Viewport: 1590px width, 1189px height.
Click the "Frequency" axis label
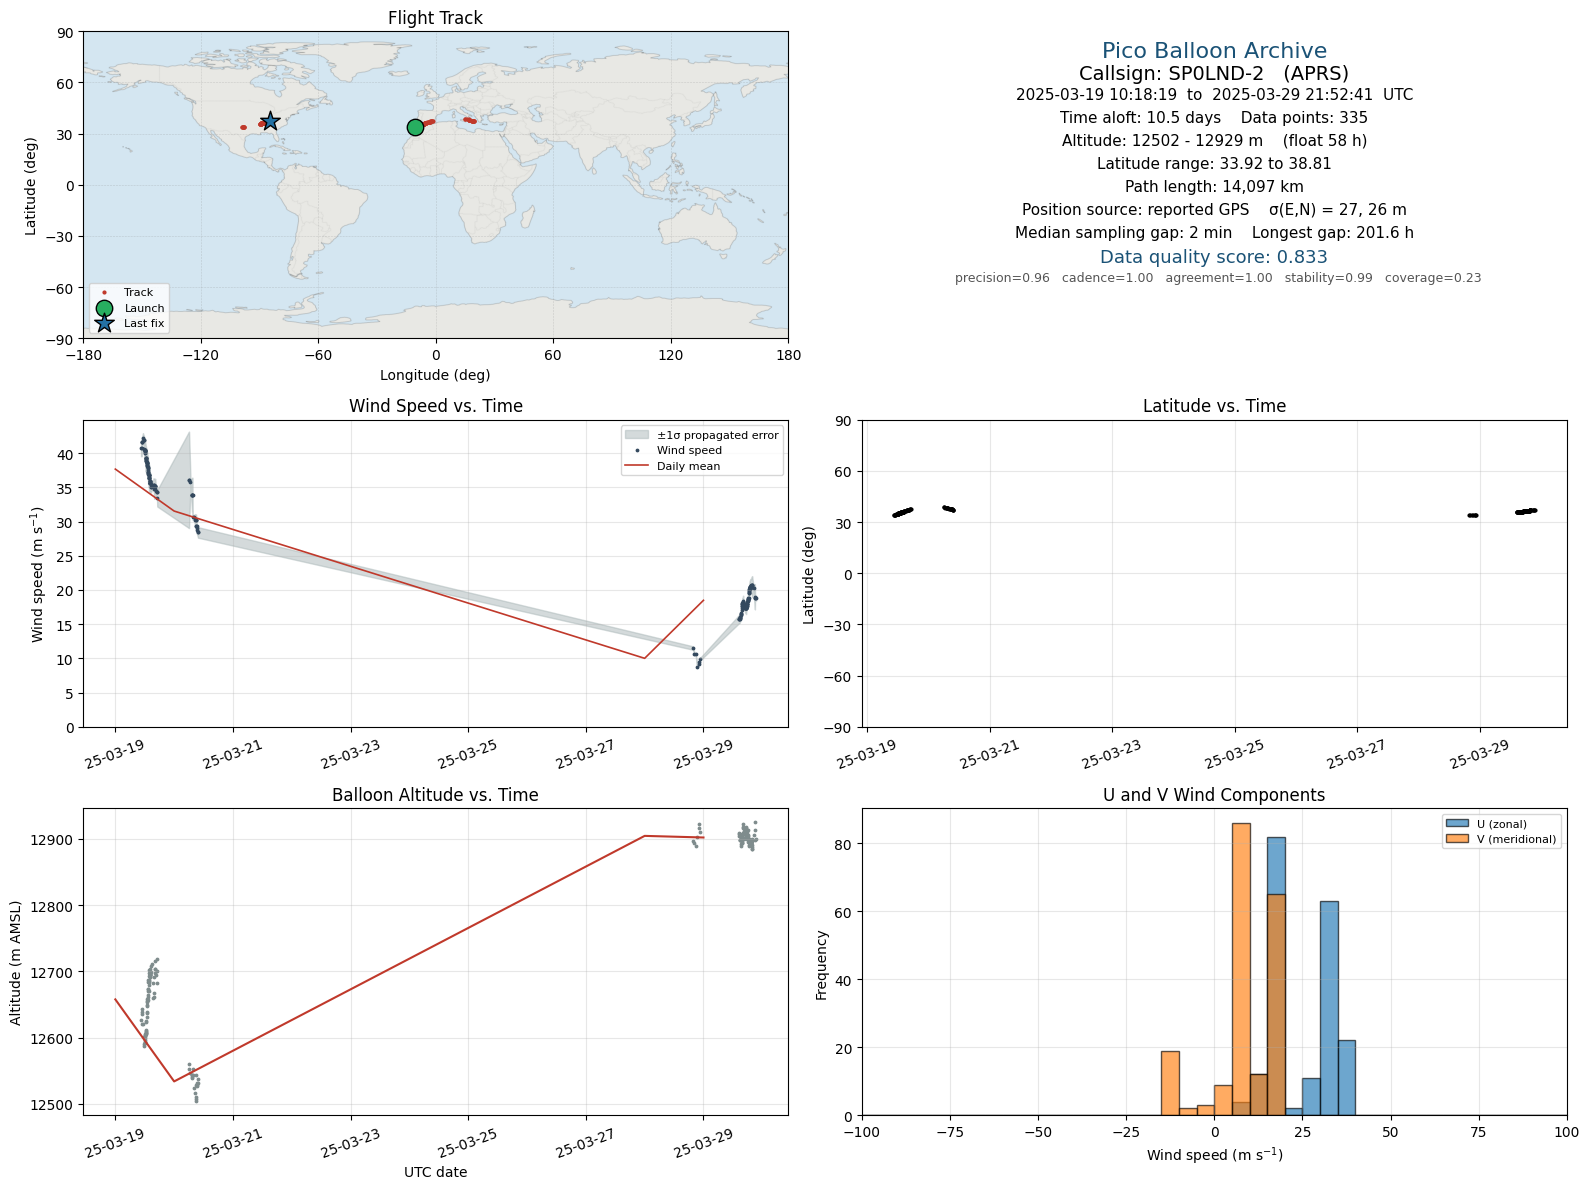(822, 965)
